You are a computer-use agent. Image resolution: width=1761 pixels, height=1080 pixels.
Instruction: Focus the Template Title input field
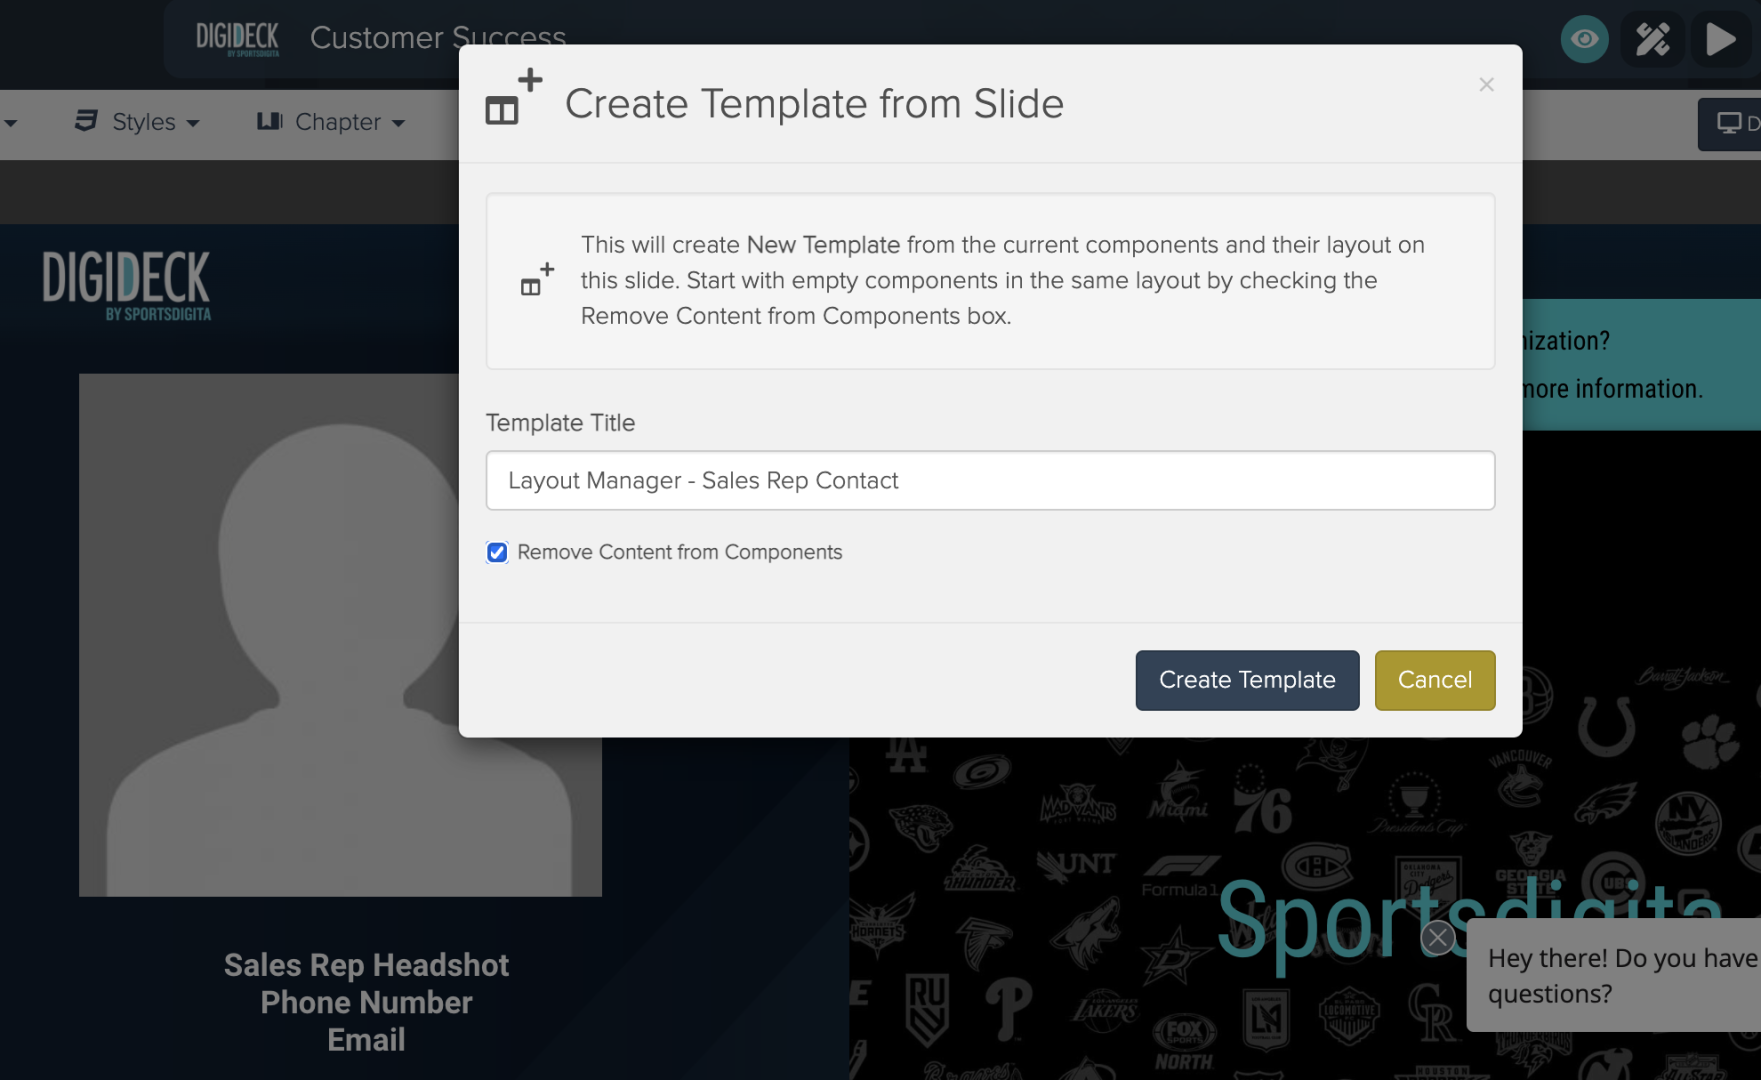(x=989, y=481)
